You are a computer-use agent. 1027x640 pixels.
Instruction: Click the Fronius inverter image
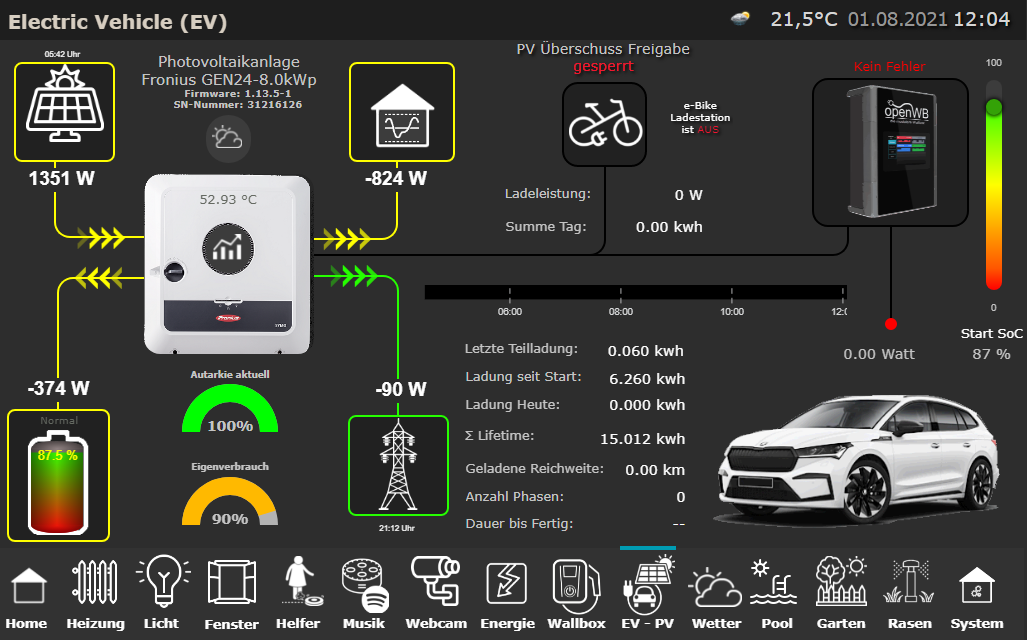point(227,264)
